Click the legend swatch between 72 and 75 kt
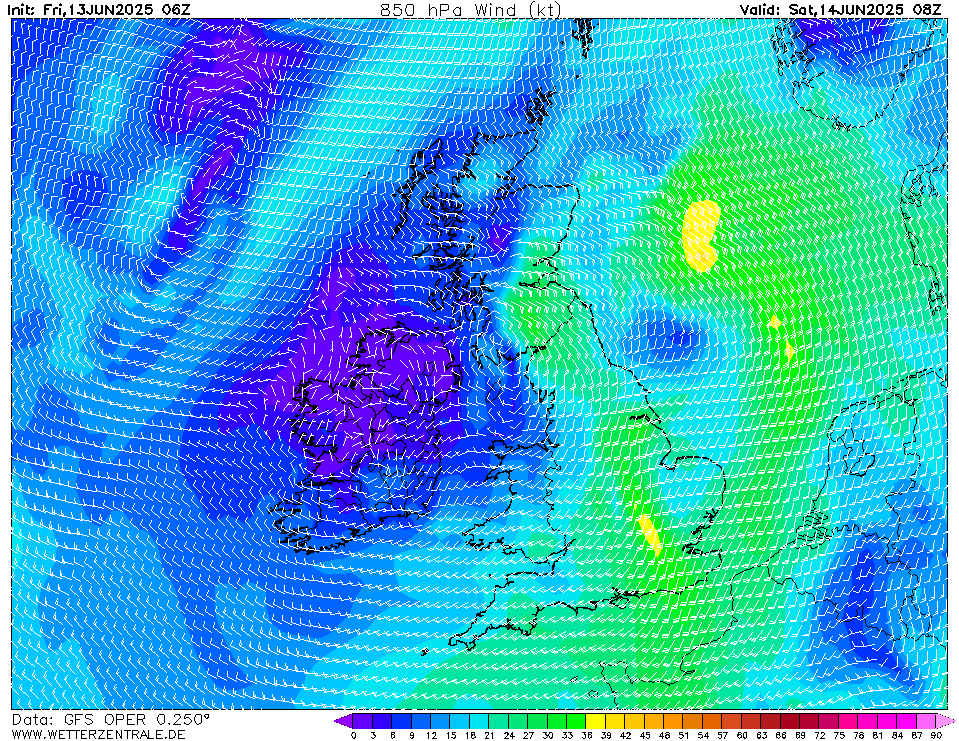This screenshot has height=741, width=959. click(829, 721)
